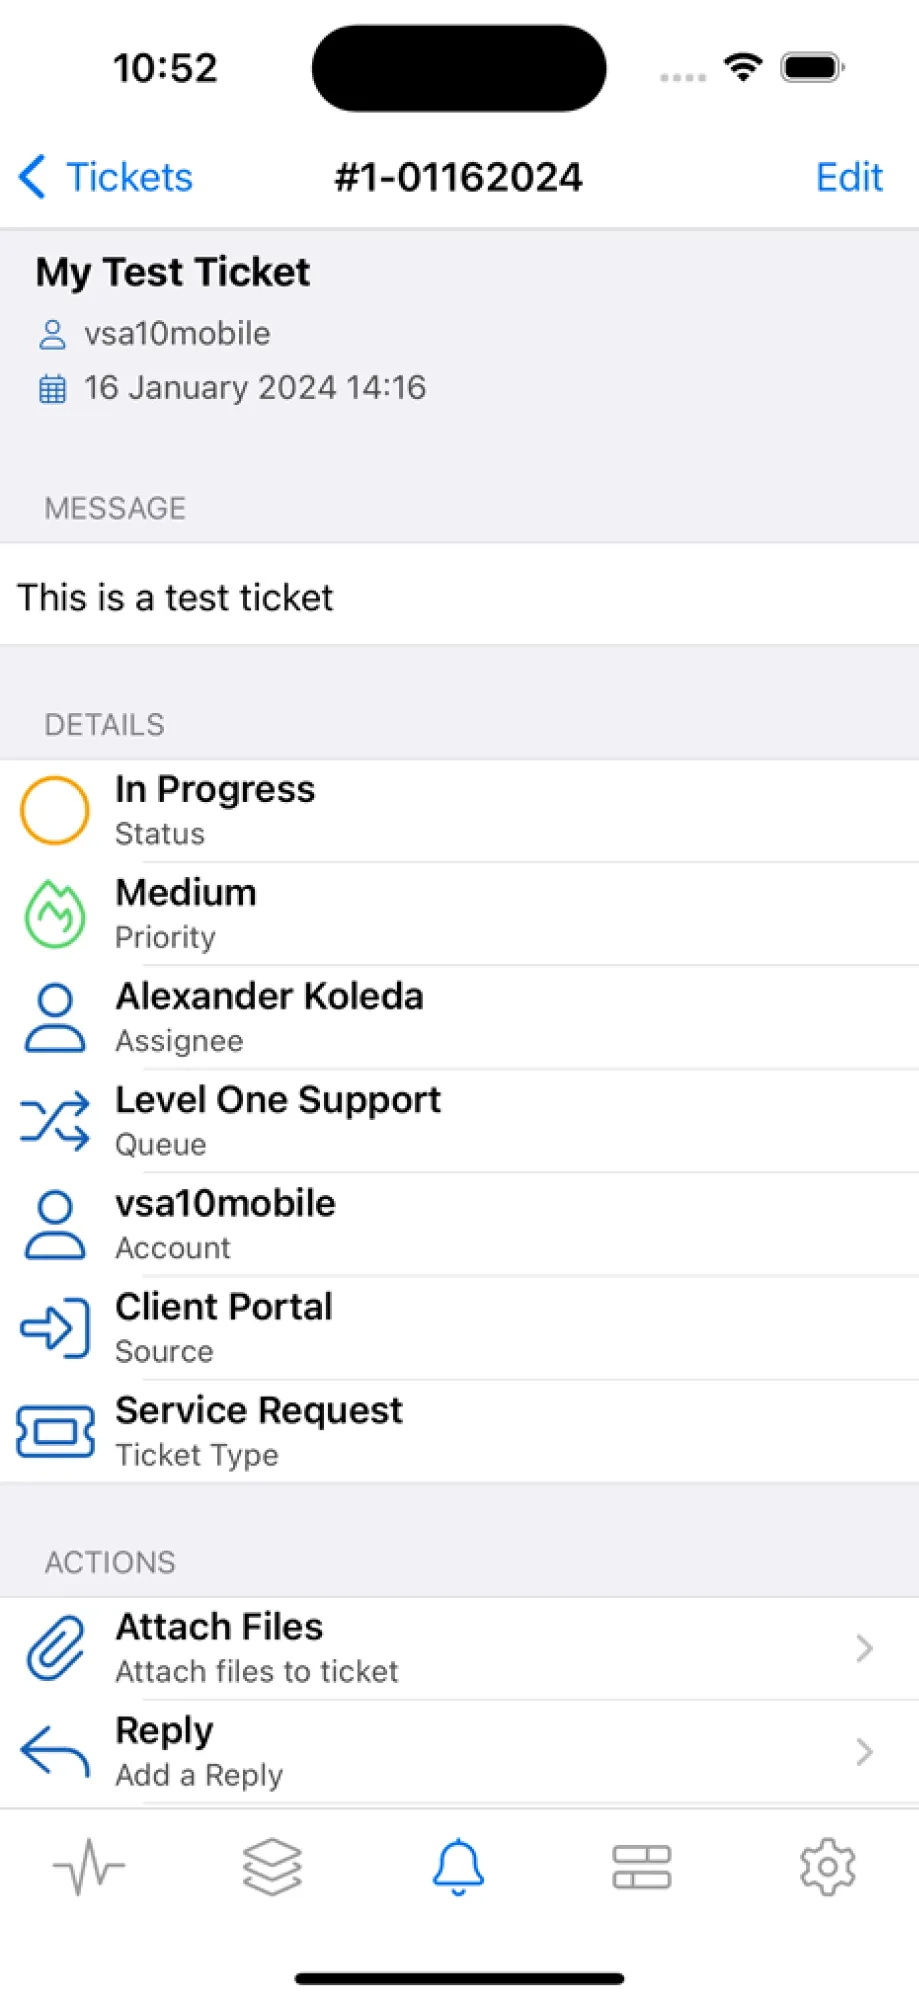Viewport: 919px width, 1999px height.
Task: Expand Attach Files using its chevron
Action: 865,1648
